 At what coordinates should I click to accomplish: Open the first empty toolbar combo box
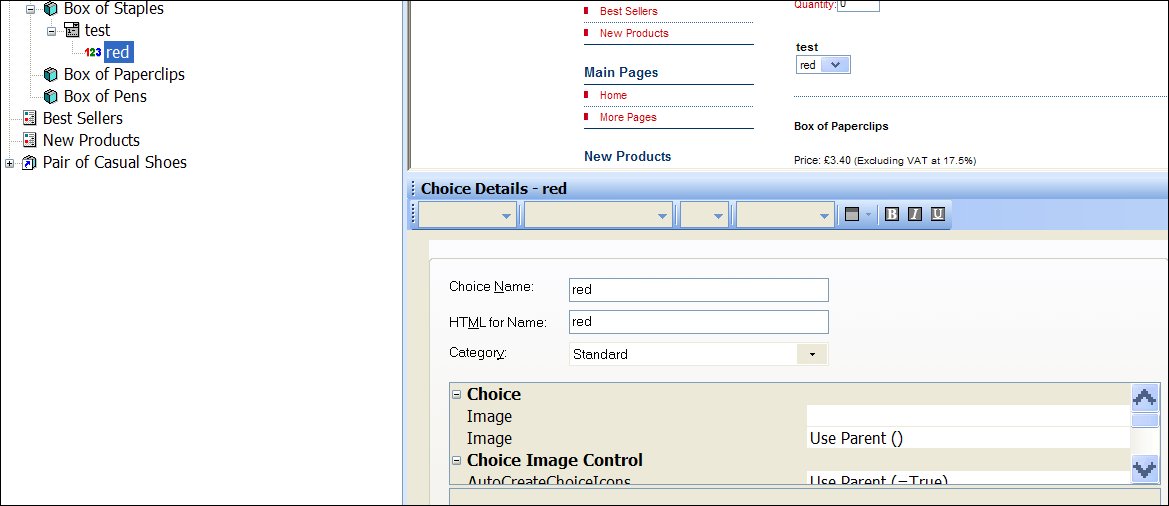(x=468, y=214)
